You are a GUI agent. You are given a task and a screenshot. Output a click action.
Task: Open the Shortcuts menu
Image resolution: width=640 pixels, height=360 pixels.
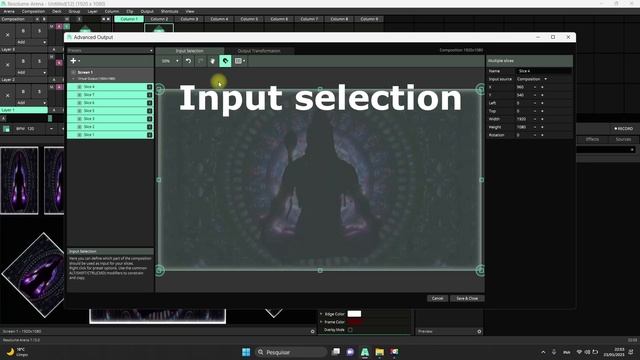tap(169, 11)
